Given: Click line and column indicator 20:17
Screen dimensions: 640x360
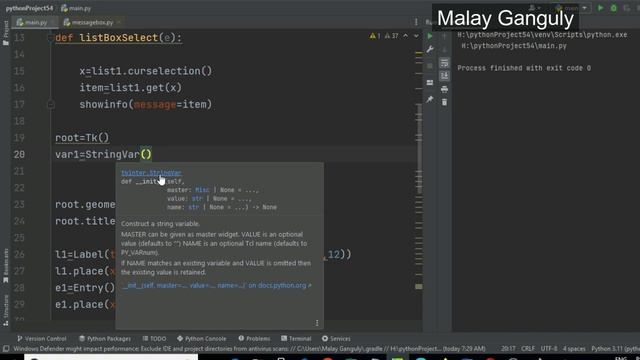Looking at the screenshot, I should (x=508, y=349).
